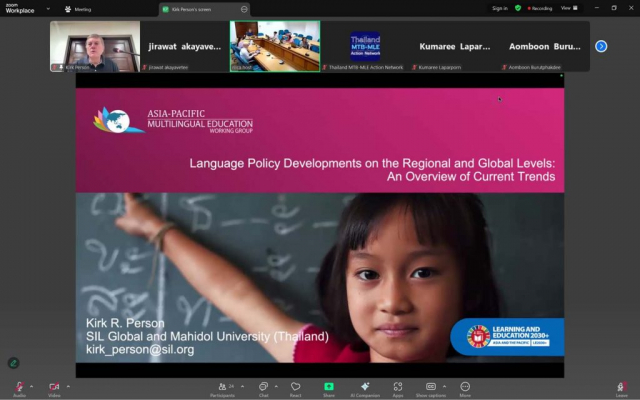The height and width of the screenshot is (400, 640).
Task: Open the Chat panel
Action: coord(263,387)
